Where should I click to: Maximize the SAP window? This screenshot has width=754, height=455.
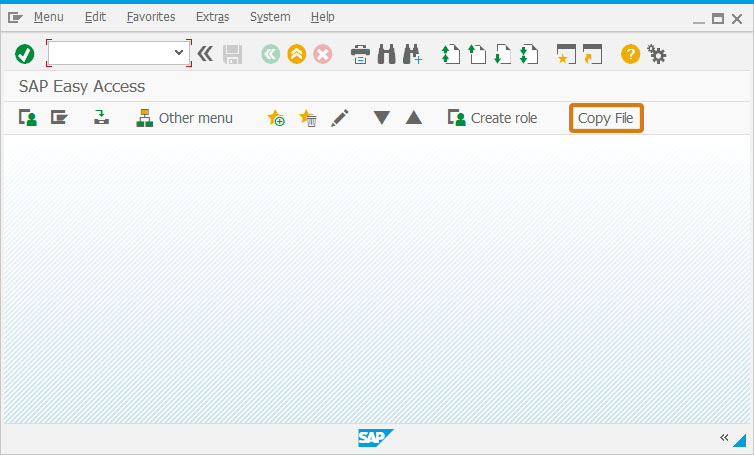pos(718,19)
